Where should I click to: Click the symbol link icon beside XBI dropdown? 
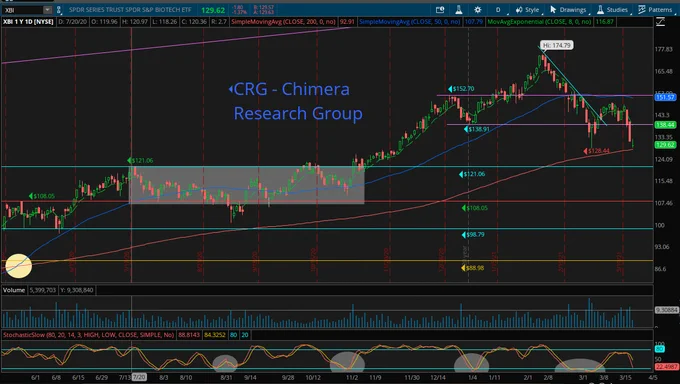(x=59, y=10)
